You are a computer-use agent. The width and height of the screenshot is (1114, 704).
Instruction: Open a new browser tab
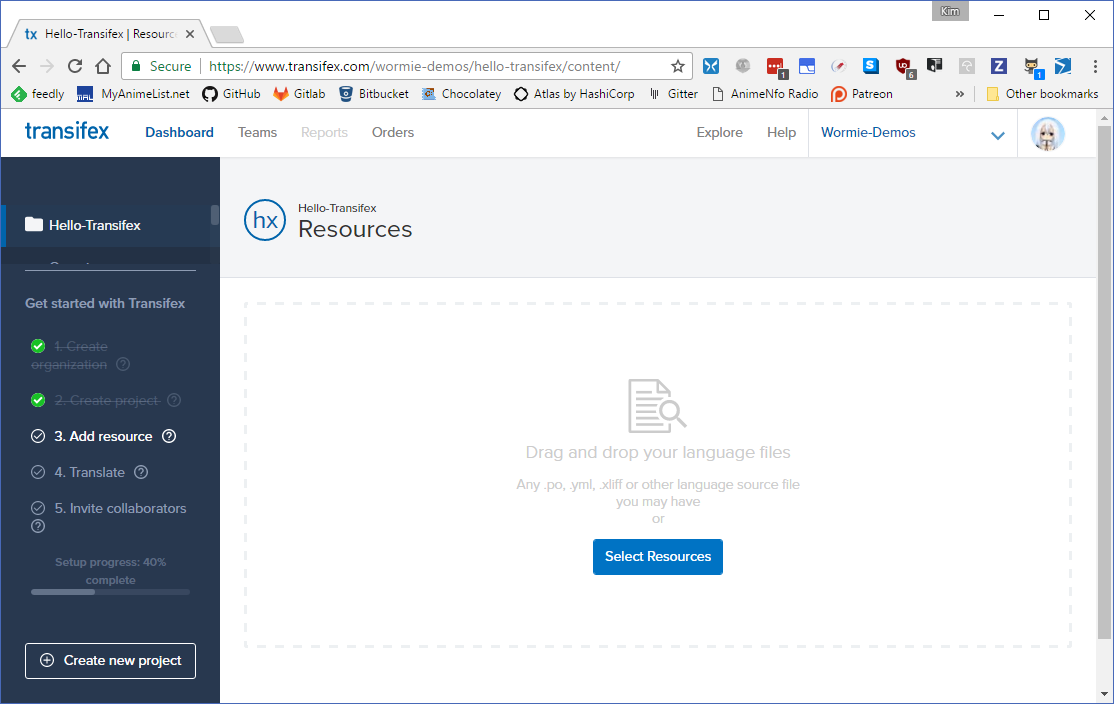pos(227,34)
